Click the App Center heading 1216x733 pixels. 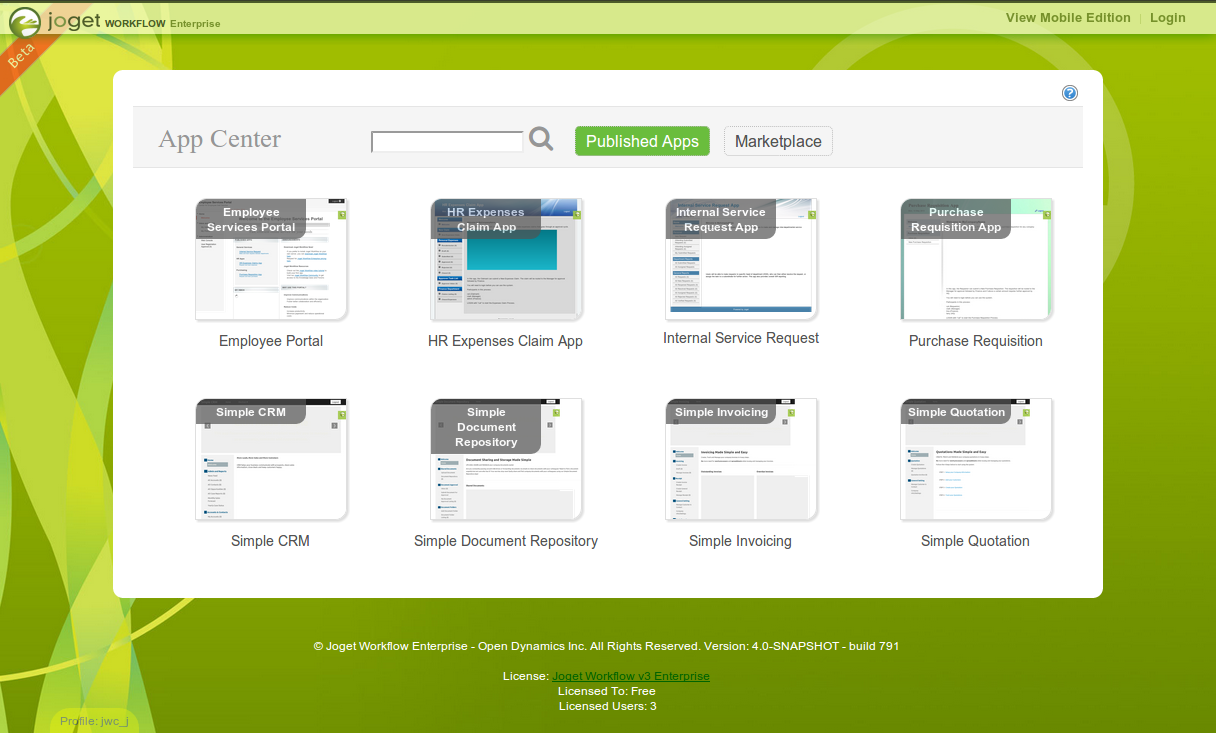pyautogui.click(x=220, y=139)
